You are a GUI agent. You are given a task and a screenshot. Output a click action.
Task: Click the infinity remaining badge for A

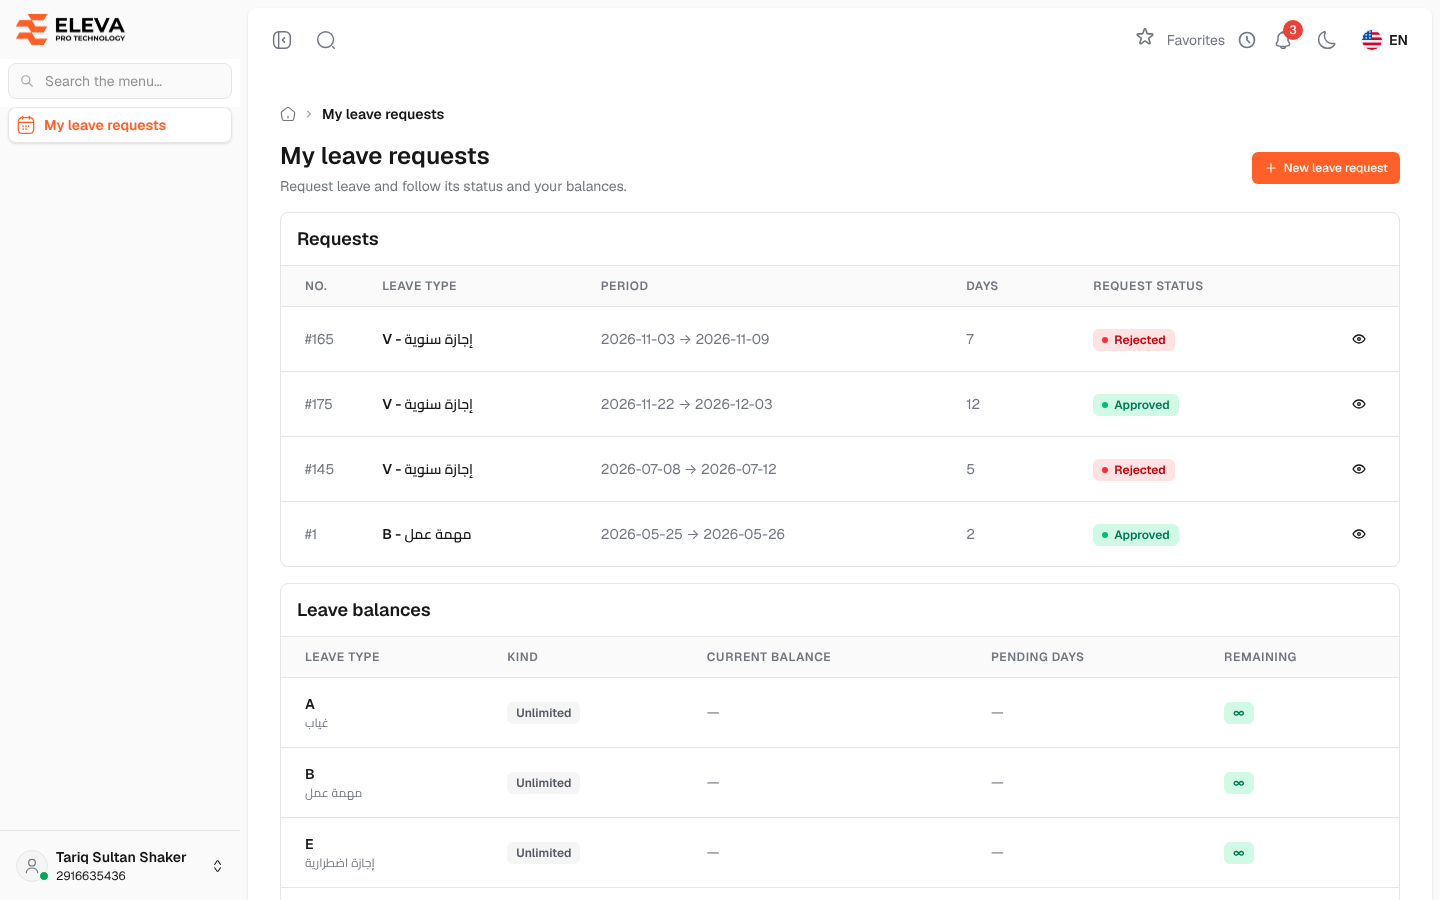[x=1239, y=713]
